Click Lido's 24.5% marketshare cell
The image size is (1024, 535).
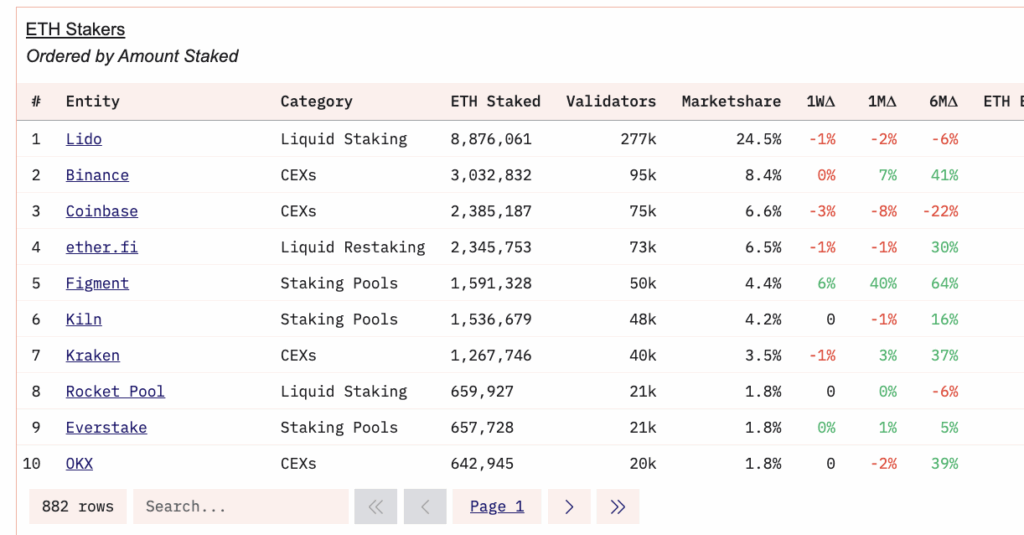coord(759,139)
